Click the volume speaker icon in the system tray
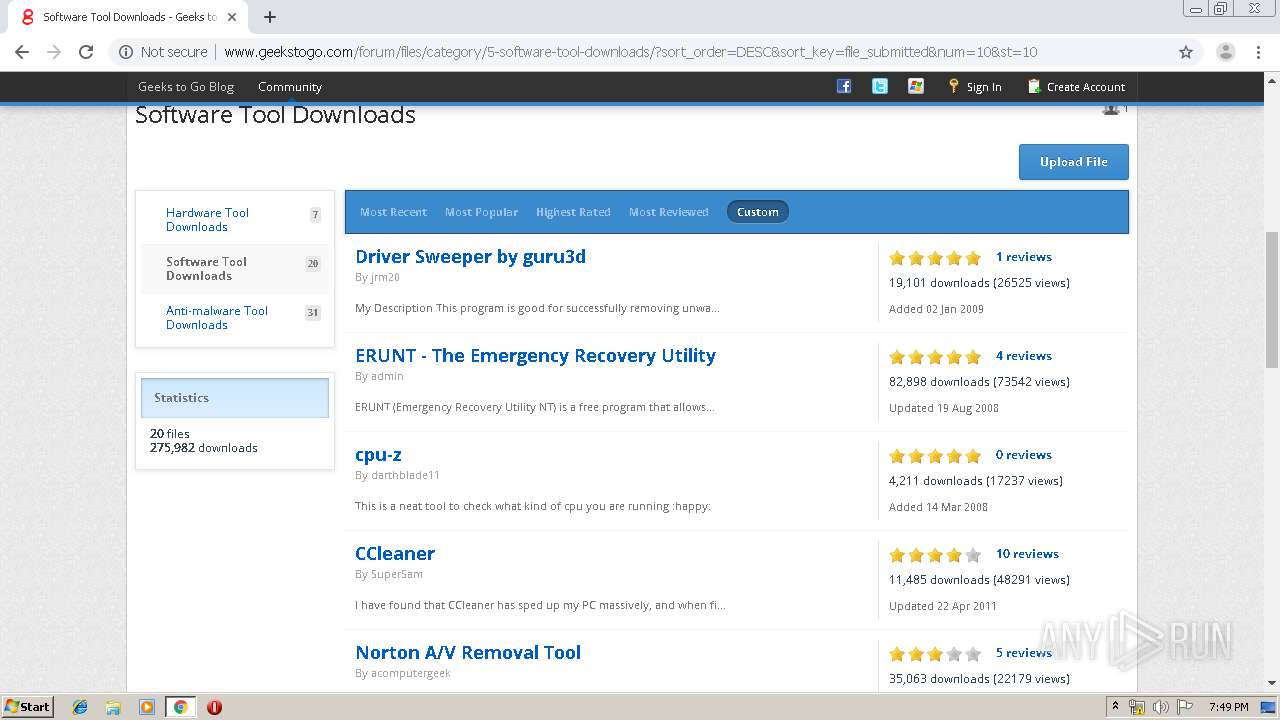Image resolution: width=1280 pixels, height=720 pixels. click(x=1160, y=707)
